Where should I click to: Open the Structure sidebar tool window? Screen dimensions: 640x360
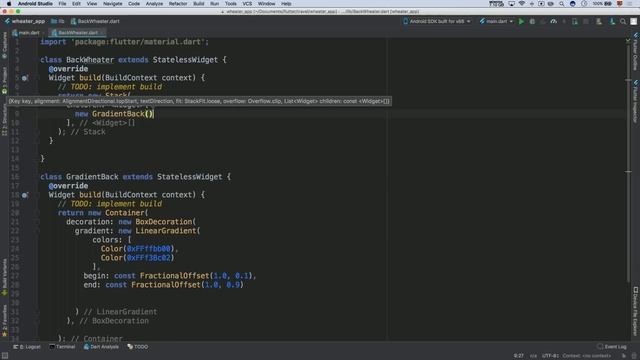[x=4, y=119]
